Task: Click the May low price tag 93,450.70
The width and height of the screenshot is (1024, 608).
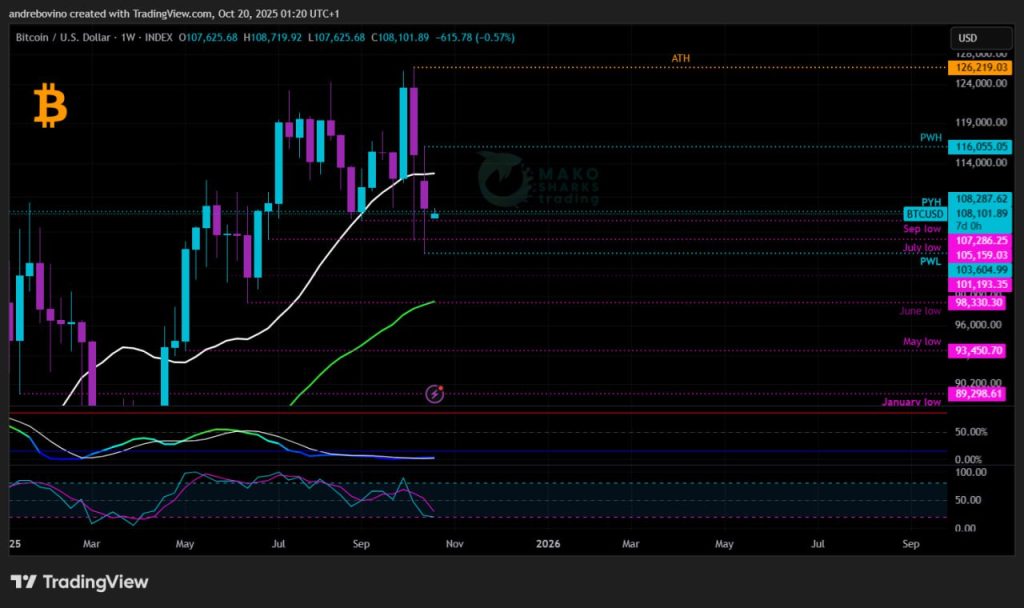Action: pos(979,351)
